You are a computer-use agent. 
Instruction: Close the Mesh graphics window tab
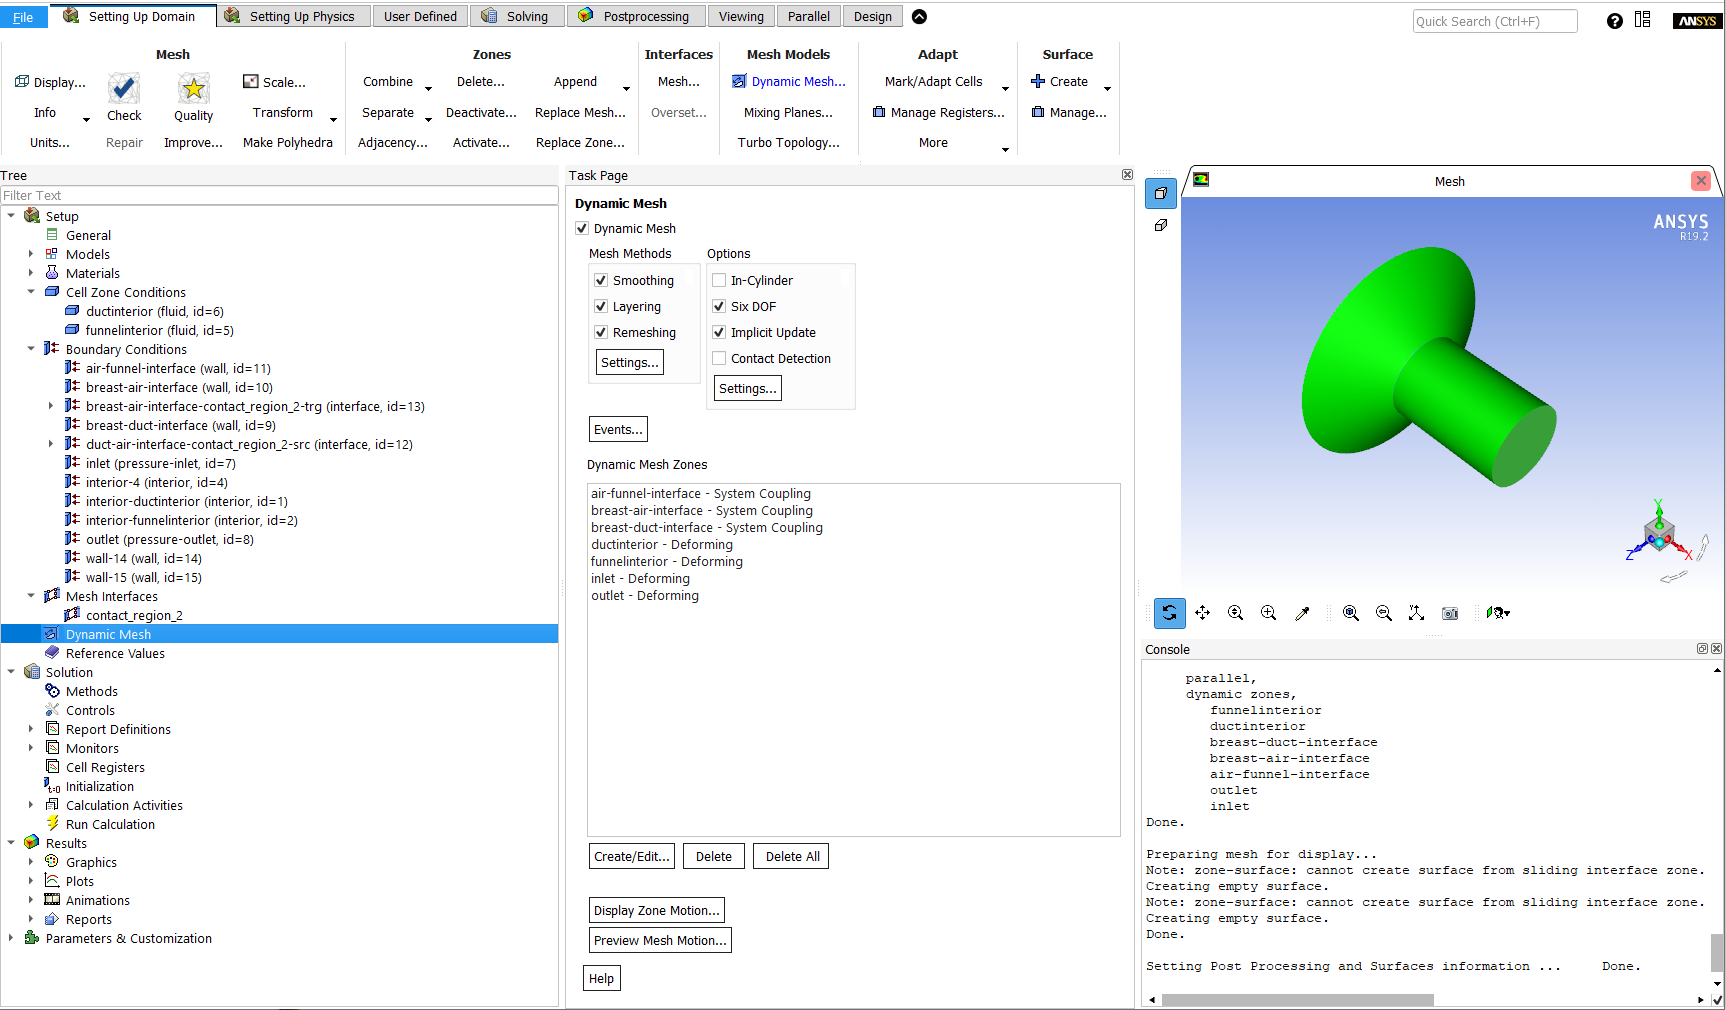1701,181
